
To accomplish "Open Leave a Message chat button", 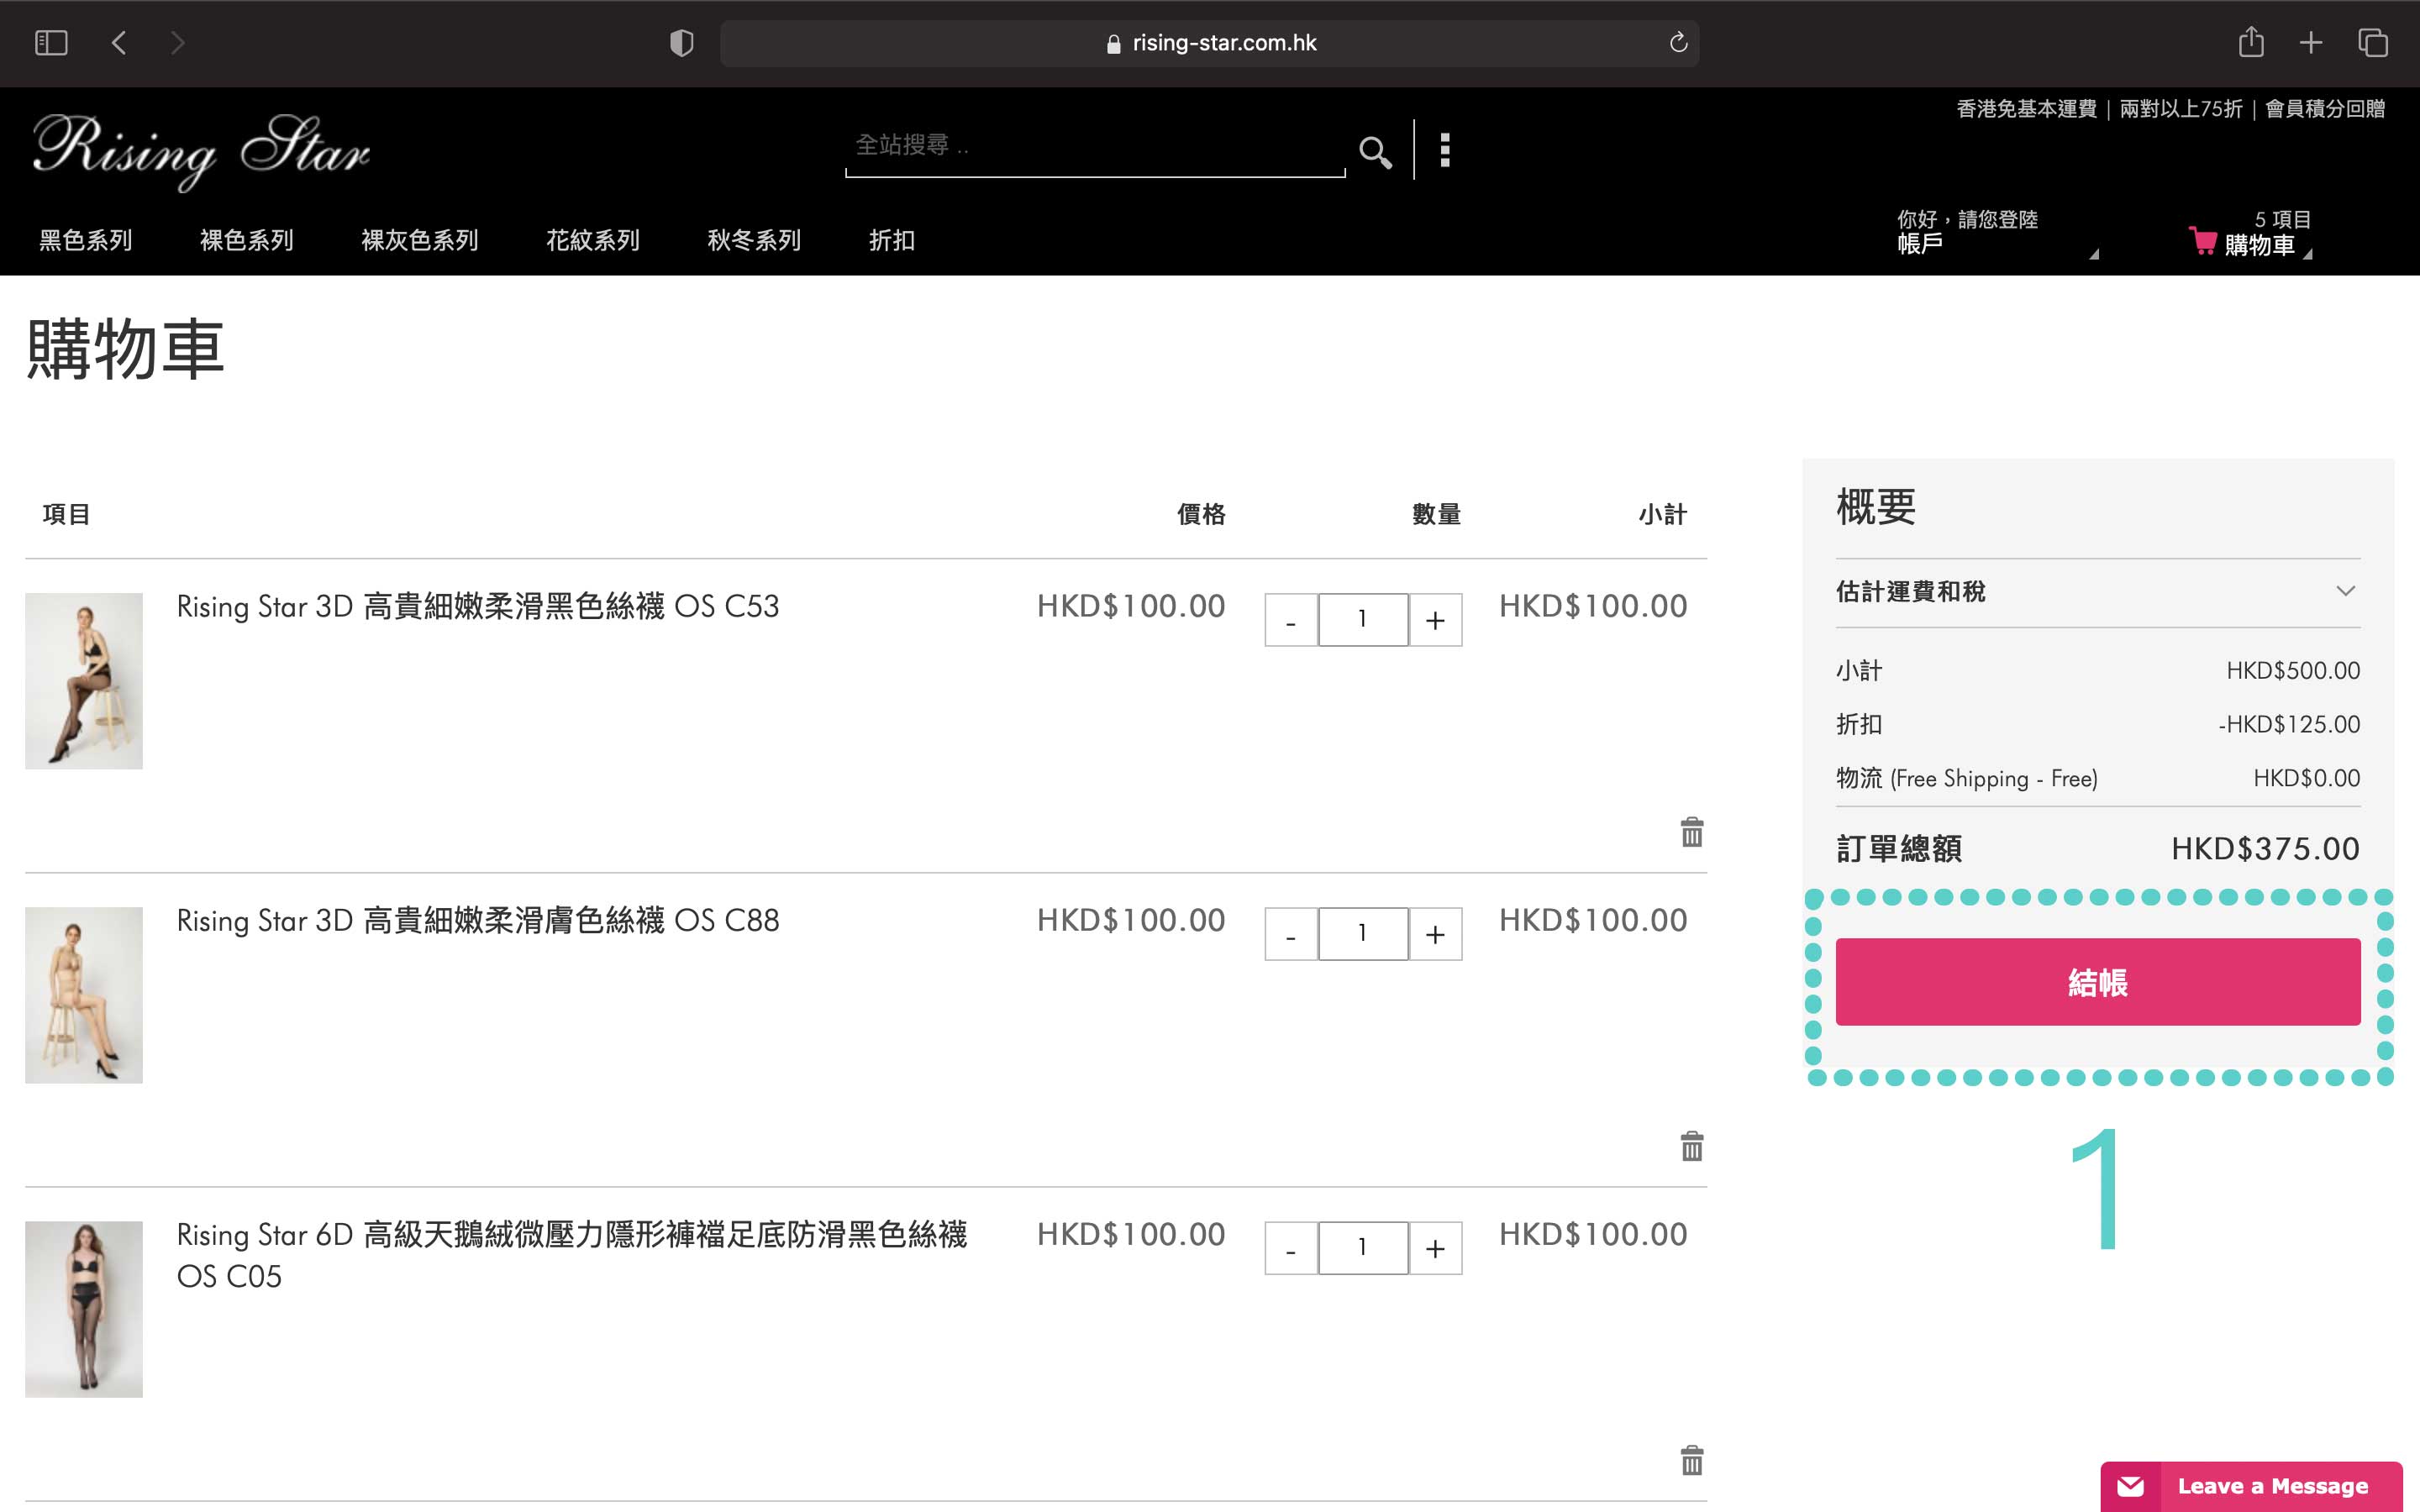I will tap(2251, 1486).
